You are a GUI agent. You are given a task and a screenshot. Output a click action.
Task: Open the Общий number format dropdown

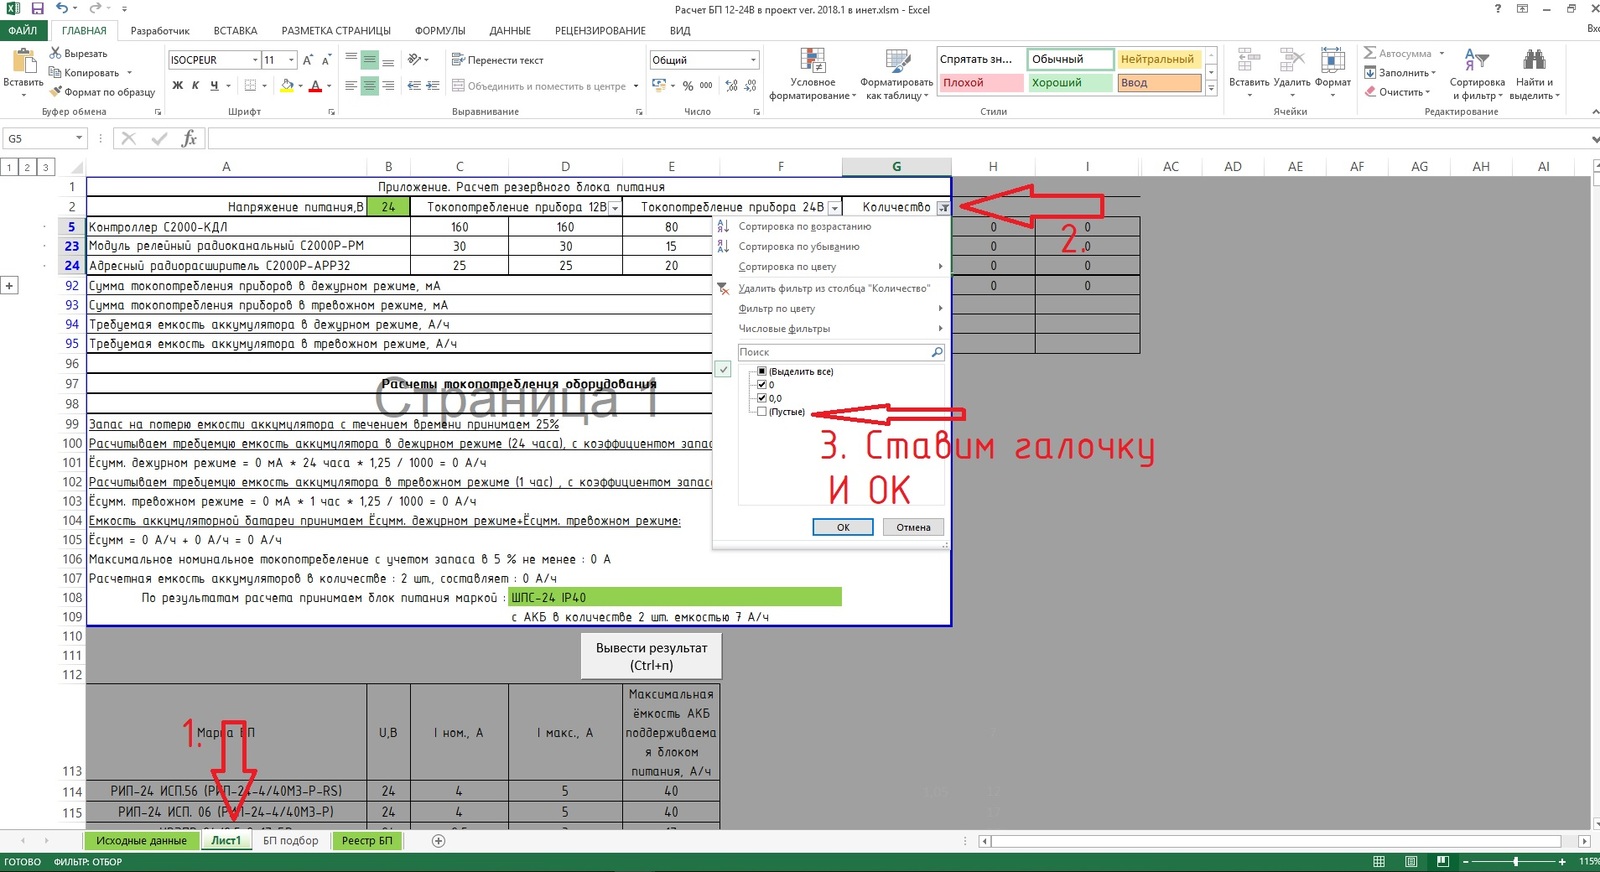[x=753, y=60]
